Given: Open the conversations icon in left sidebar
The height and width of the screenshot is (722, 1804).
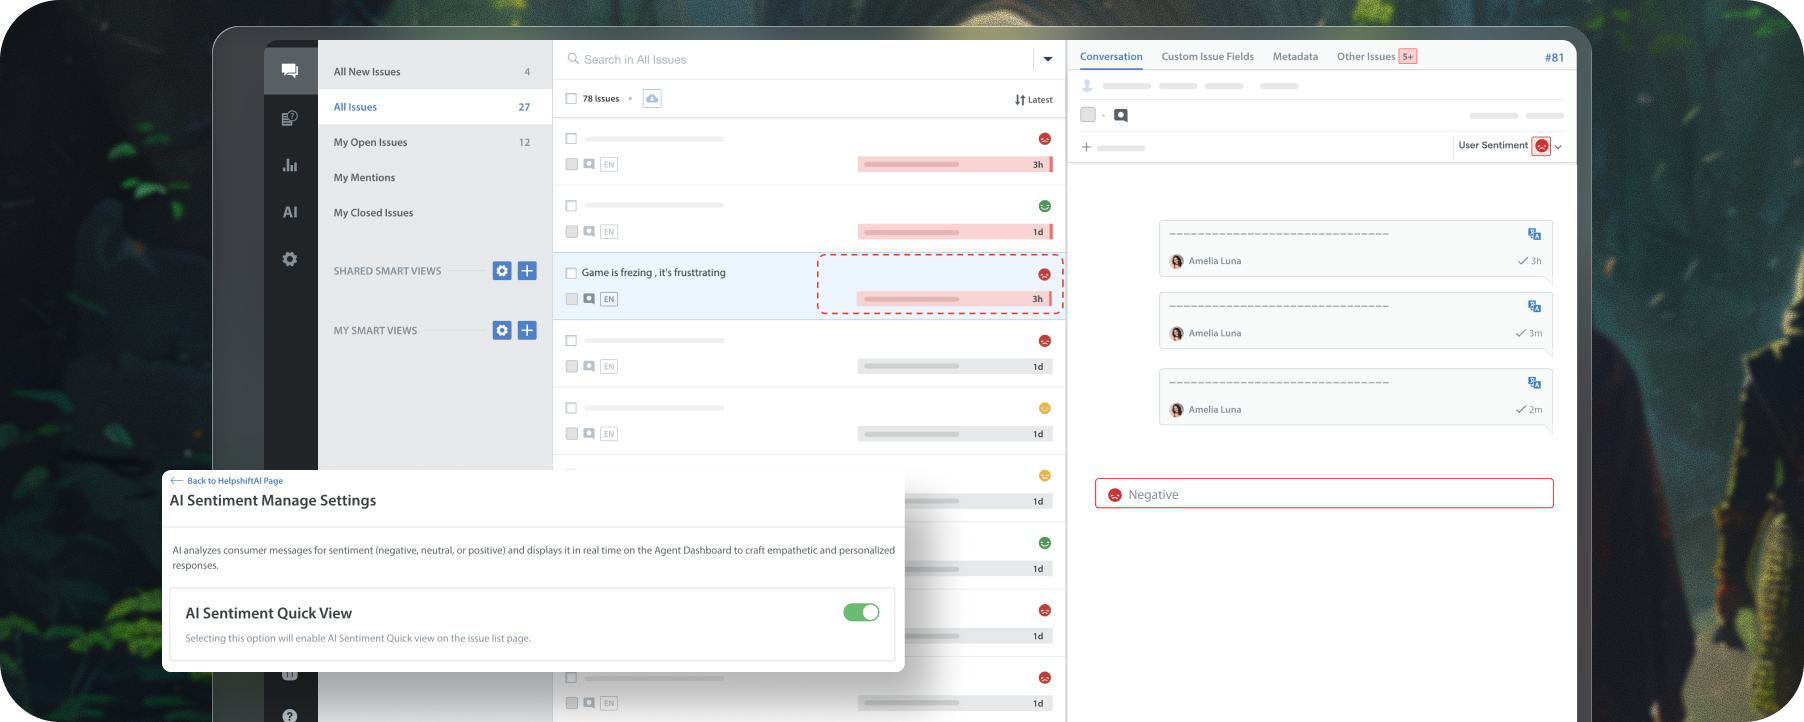Looking at the screenshot, I should click(290, 70).
